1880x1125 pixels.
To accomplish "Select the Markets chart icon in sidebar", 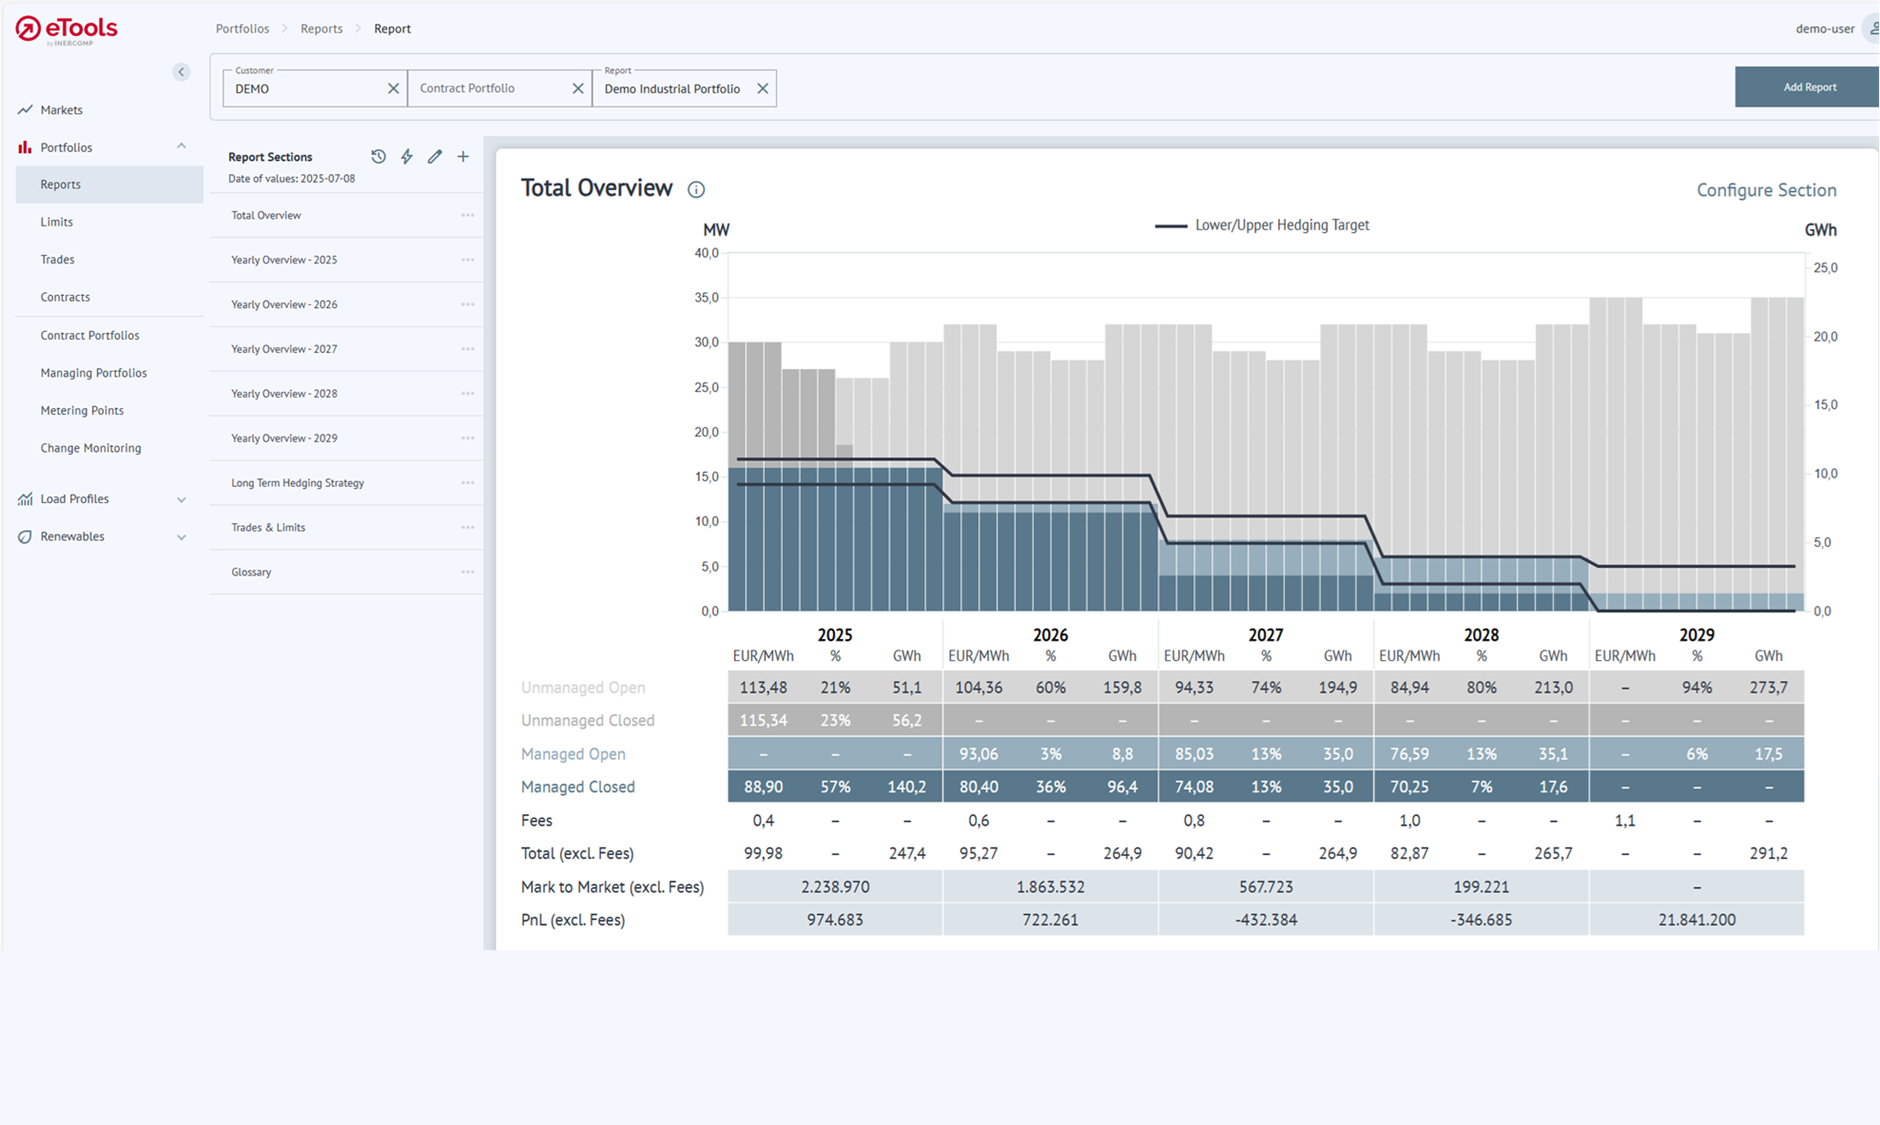I will pos(24,110).
